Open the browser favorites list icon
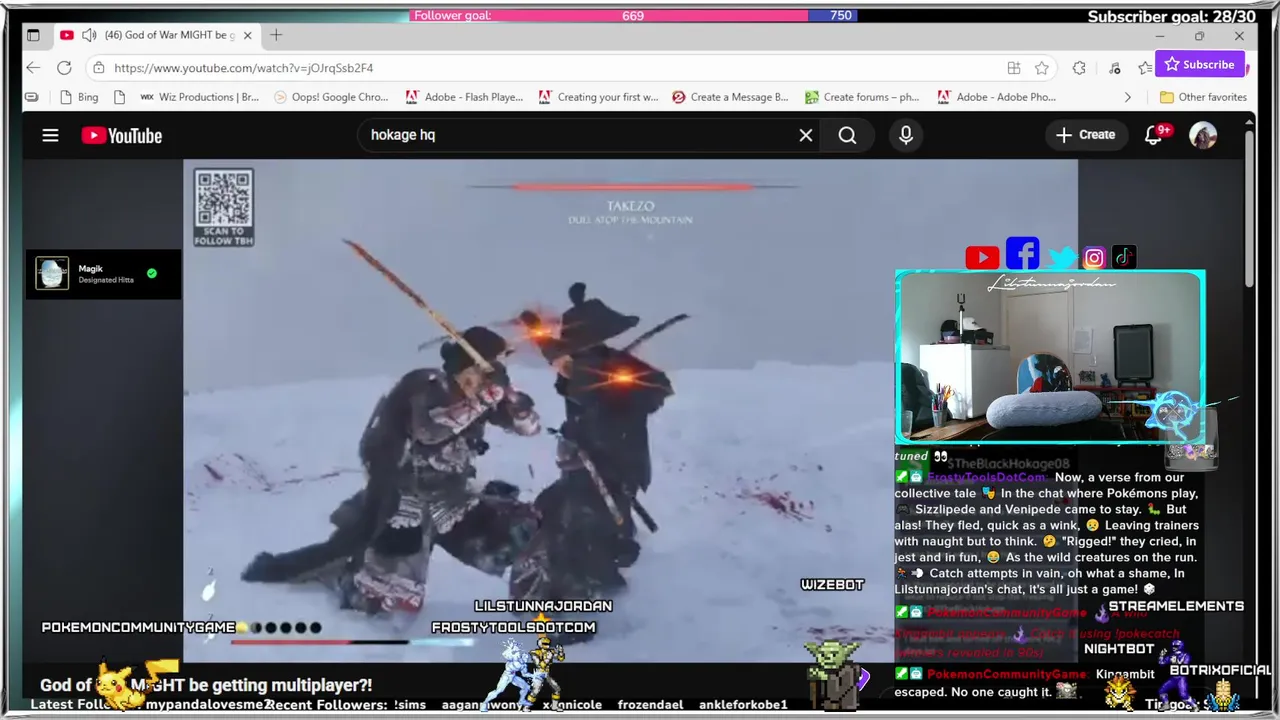Screen dimensions: 1280x720 point(1145,68)
